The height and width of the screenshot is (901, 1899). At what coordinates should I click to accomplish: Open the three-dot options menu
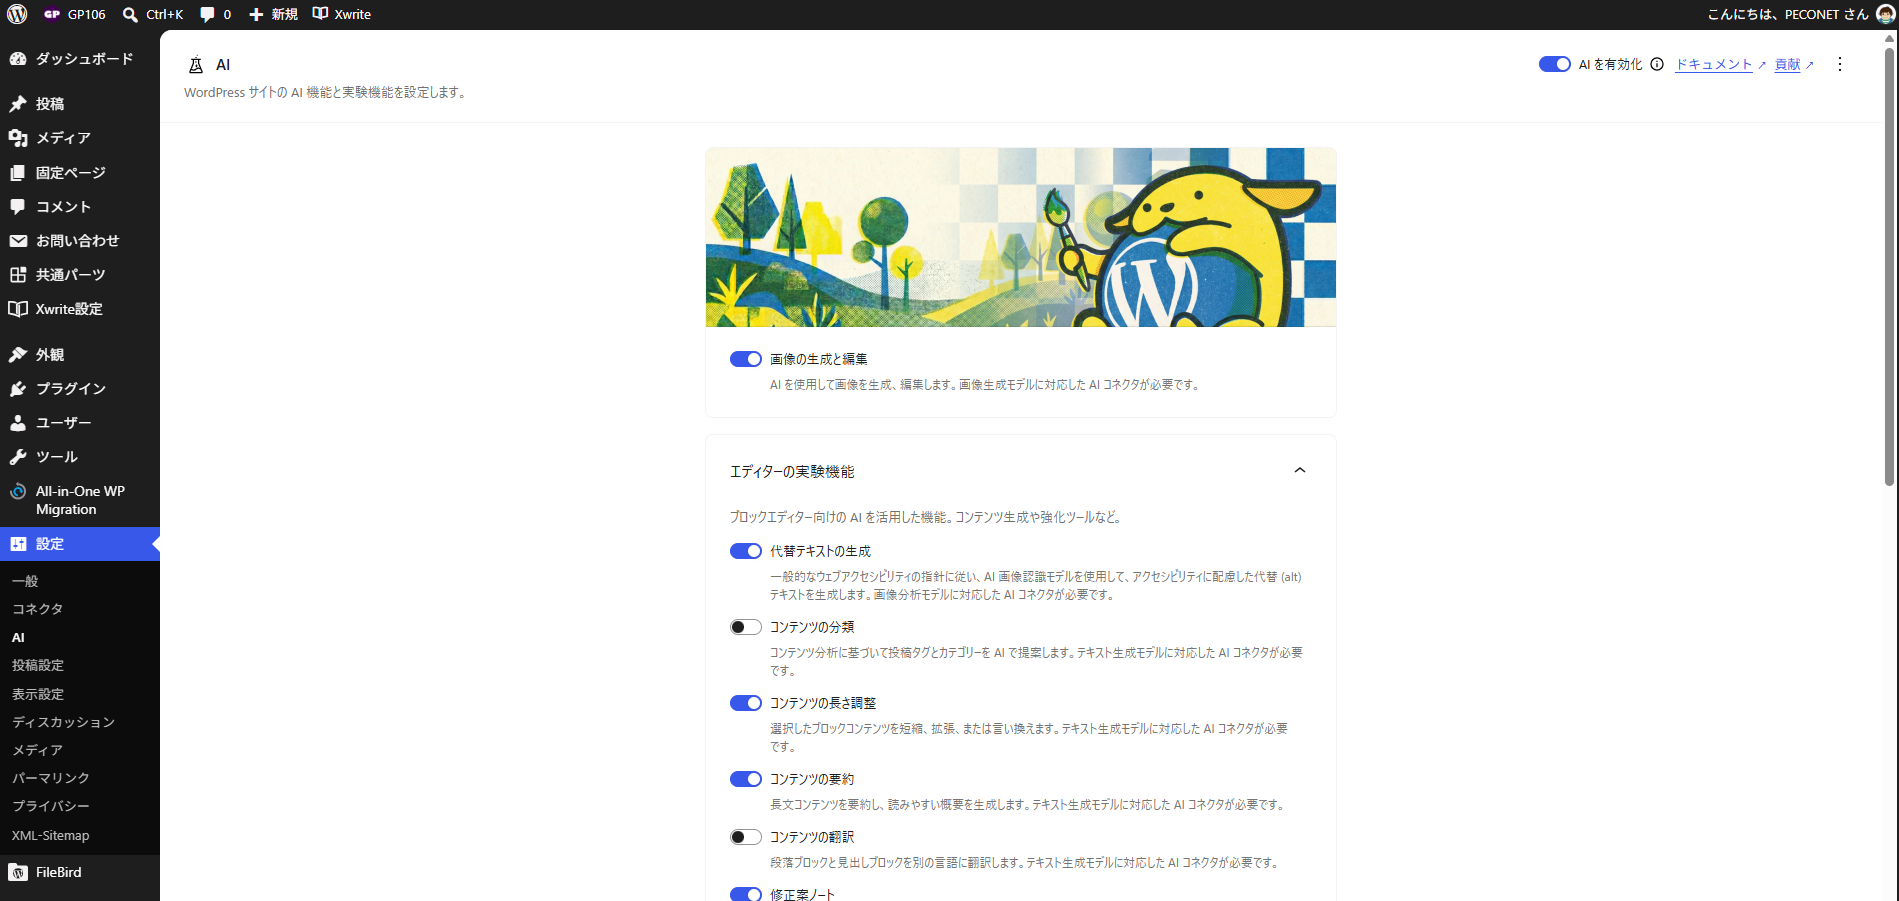(1840, 64)
